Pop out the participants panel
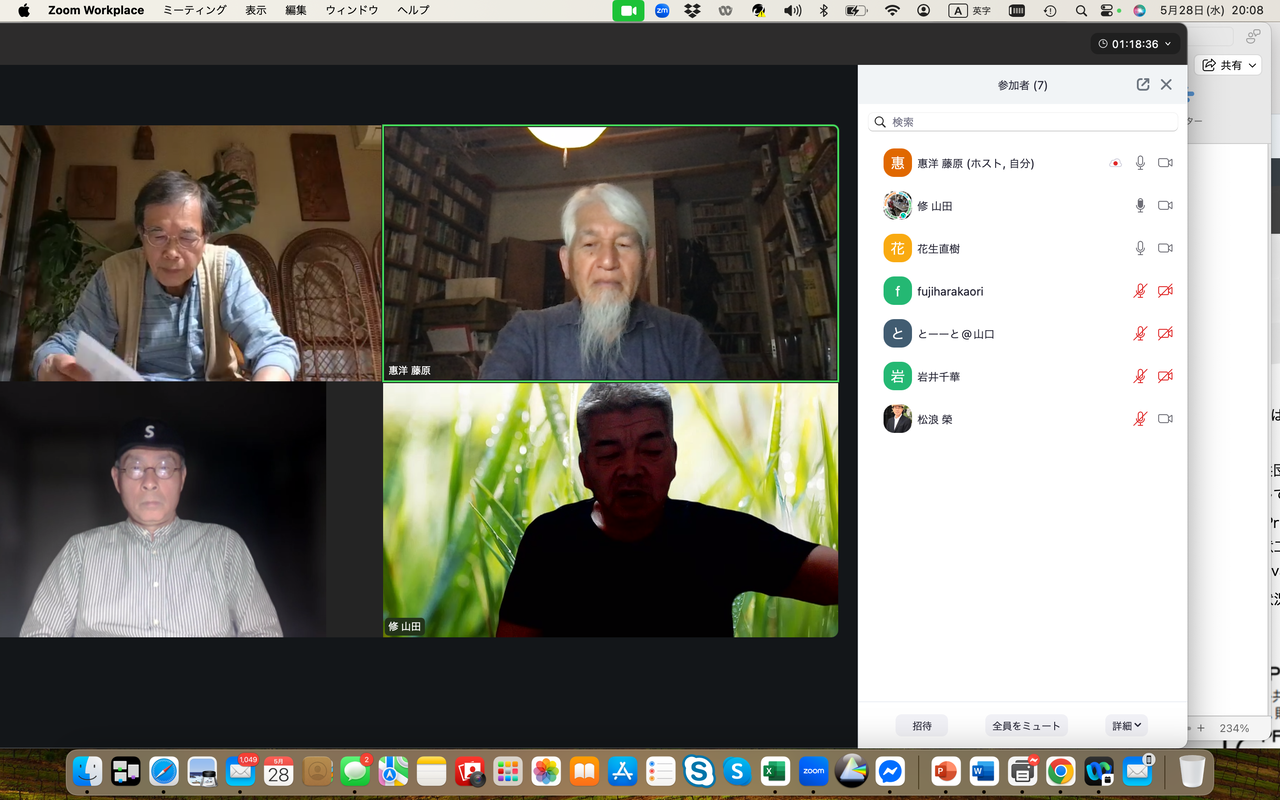 [1143, 85]
